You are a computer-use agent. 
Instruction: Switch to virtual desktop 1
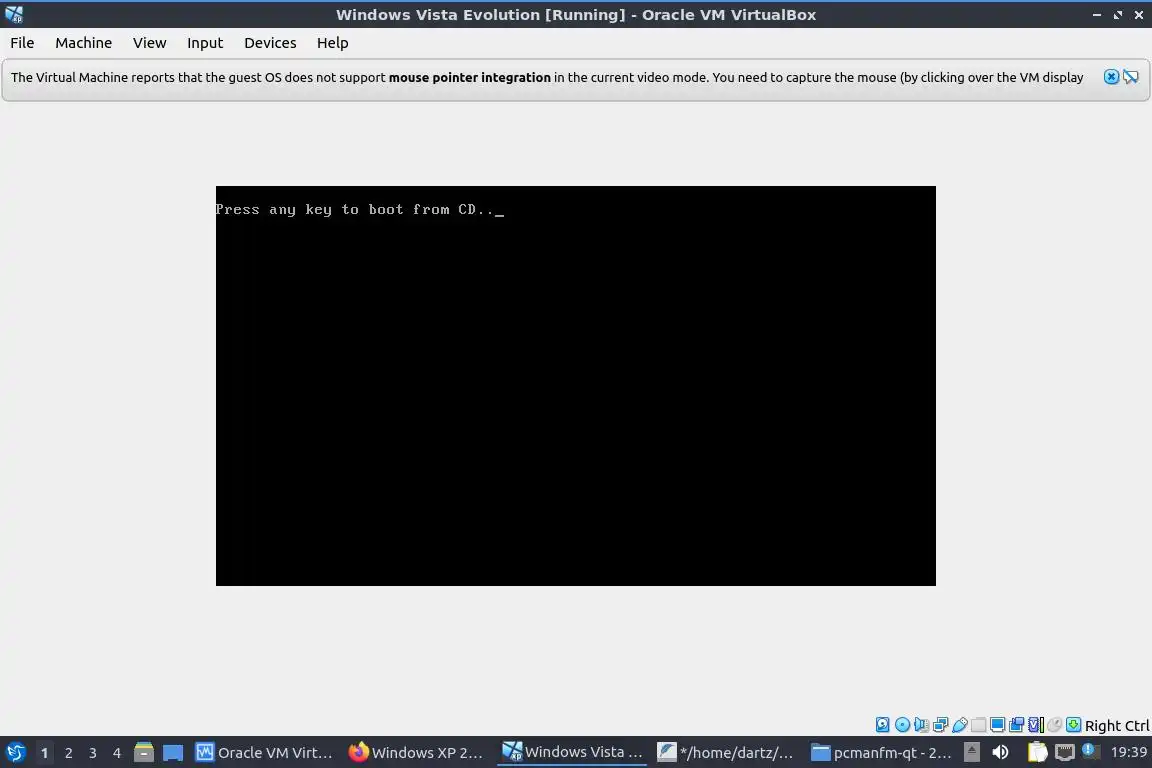[44, 753]
